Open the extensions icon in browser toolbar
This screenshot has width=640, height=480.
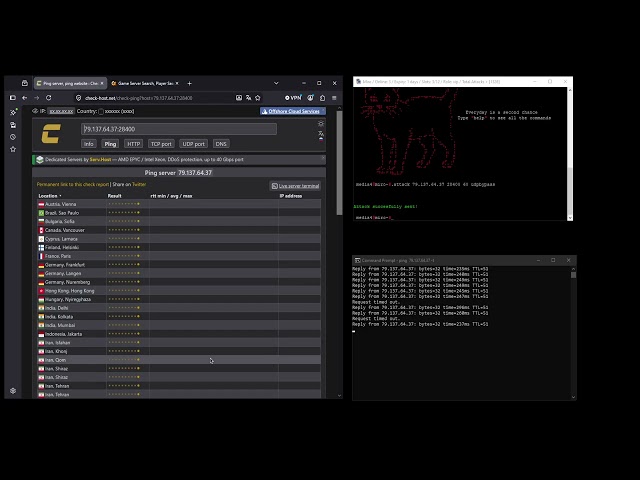click(x=322, y=98)
